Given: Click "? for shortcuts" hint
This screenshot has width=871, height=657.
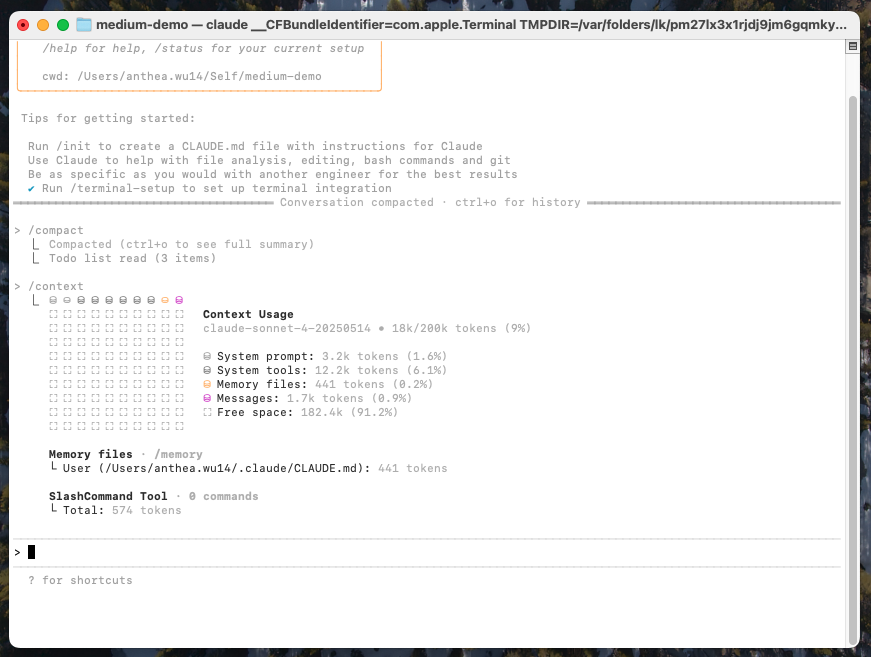Looking at the screenshot, I should point(80,580).
